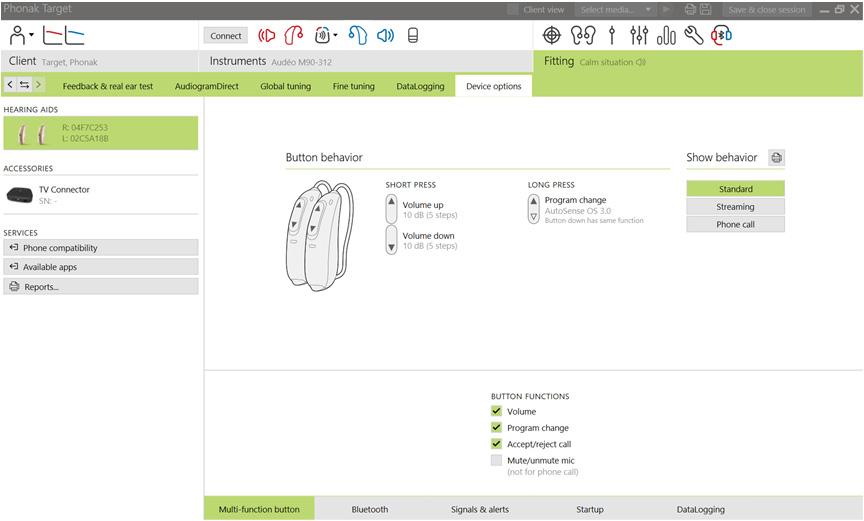Open the audiogram curves icon

63,36
